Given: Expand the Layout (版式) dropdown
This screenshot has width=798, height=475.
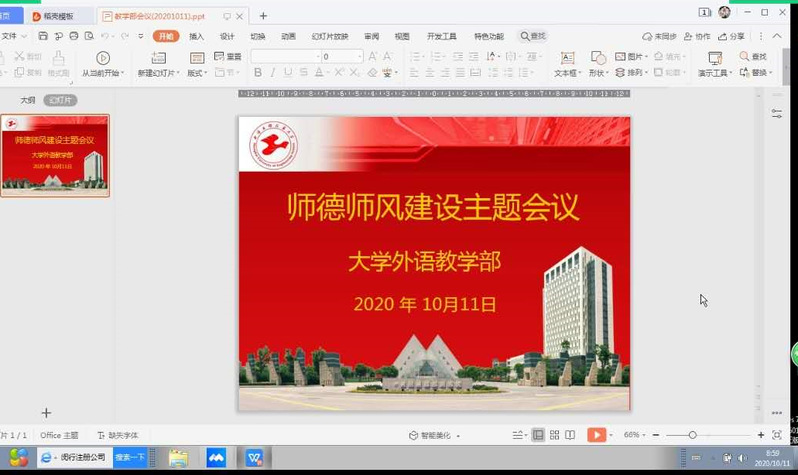Looking at the screenshot, I should click(197, 73).
